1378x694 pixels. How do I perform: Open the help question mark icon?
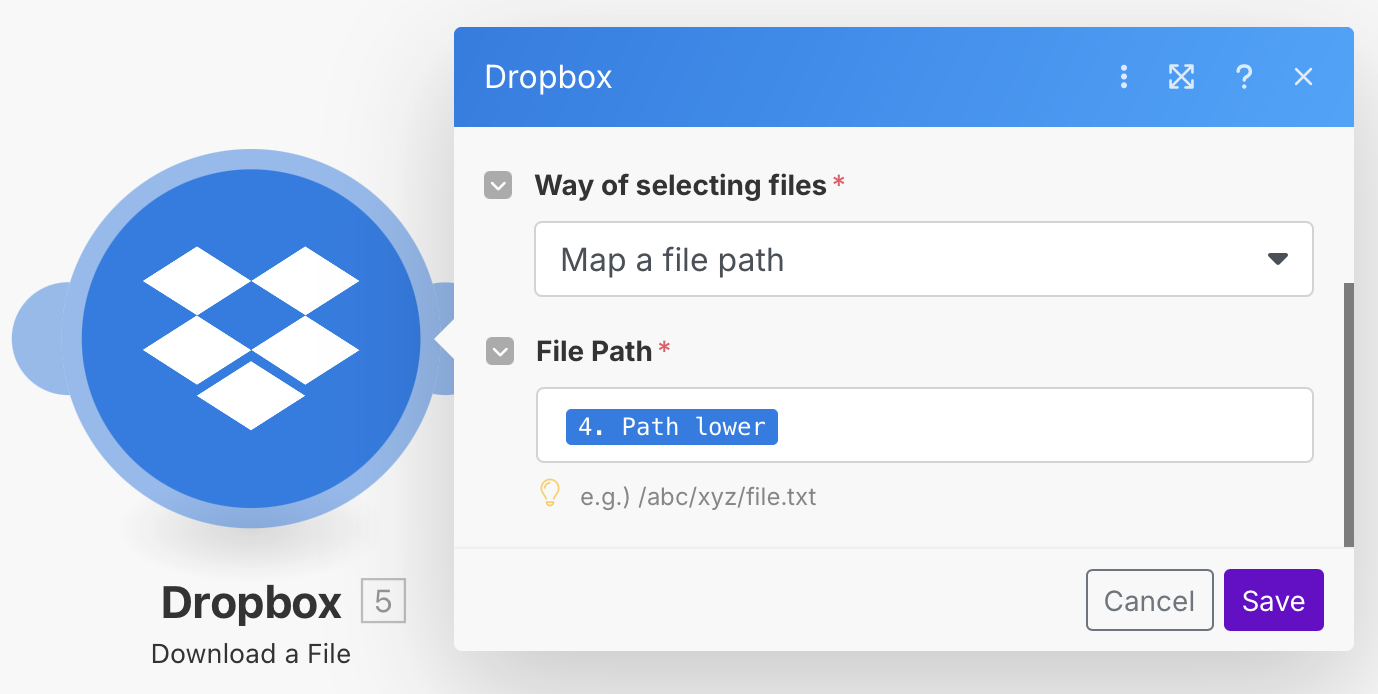[1243, 77]
